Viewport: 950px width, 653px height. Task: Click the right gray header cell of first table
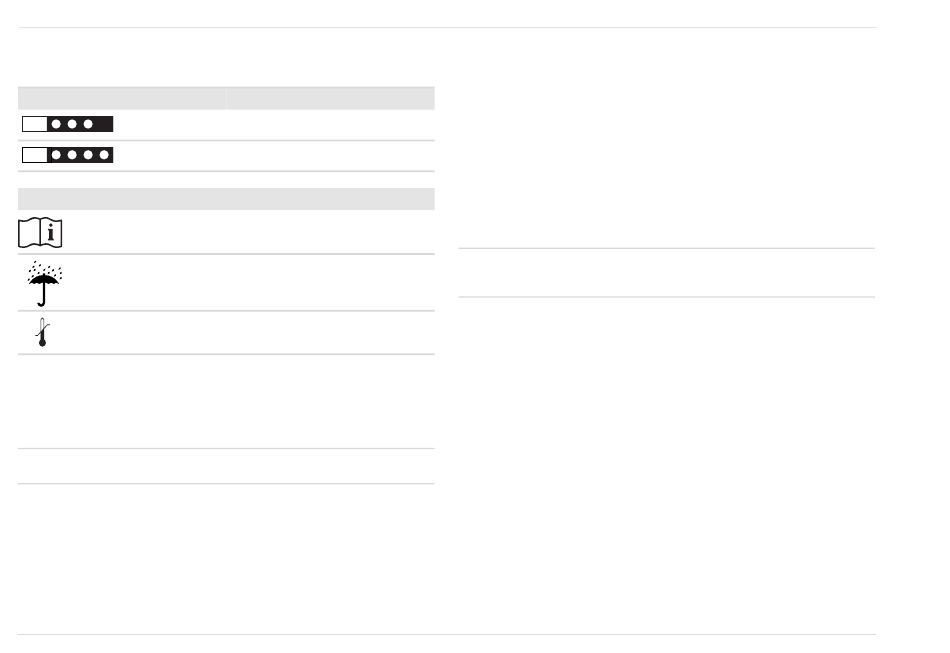(x=330, y=98)
